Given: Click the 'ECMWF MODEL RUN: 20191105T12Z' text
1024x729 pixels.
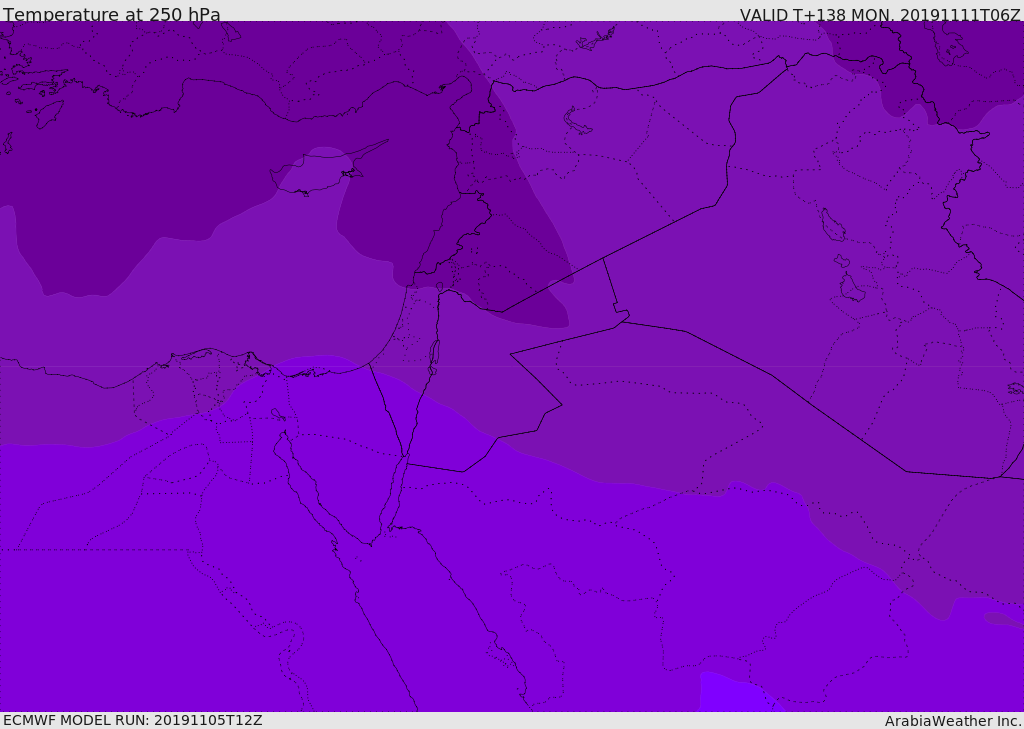Looking at the screenshot, I should [133, 720].
